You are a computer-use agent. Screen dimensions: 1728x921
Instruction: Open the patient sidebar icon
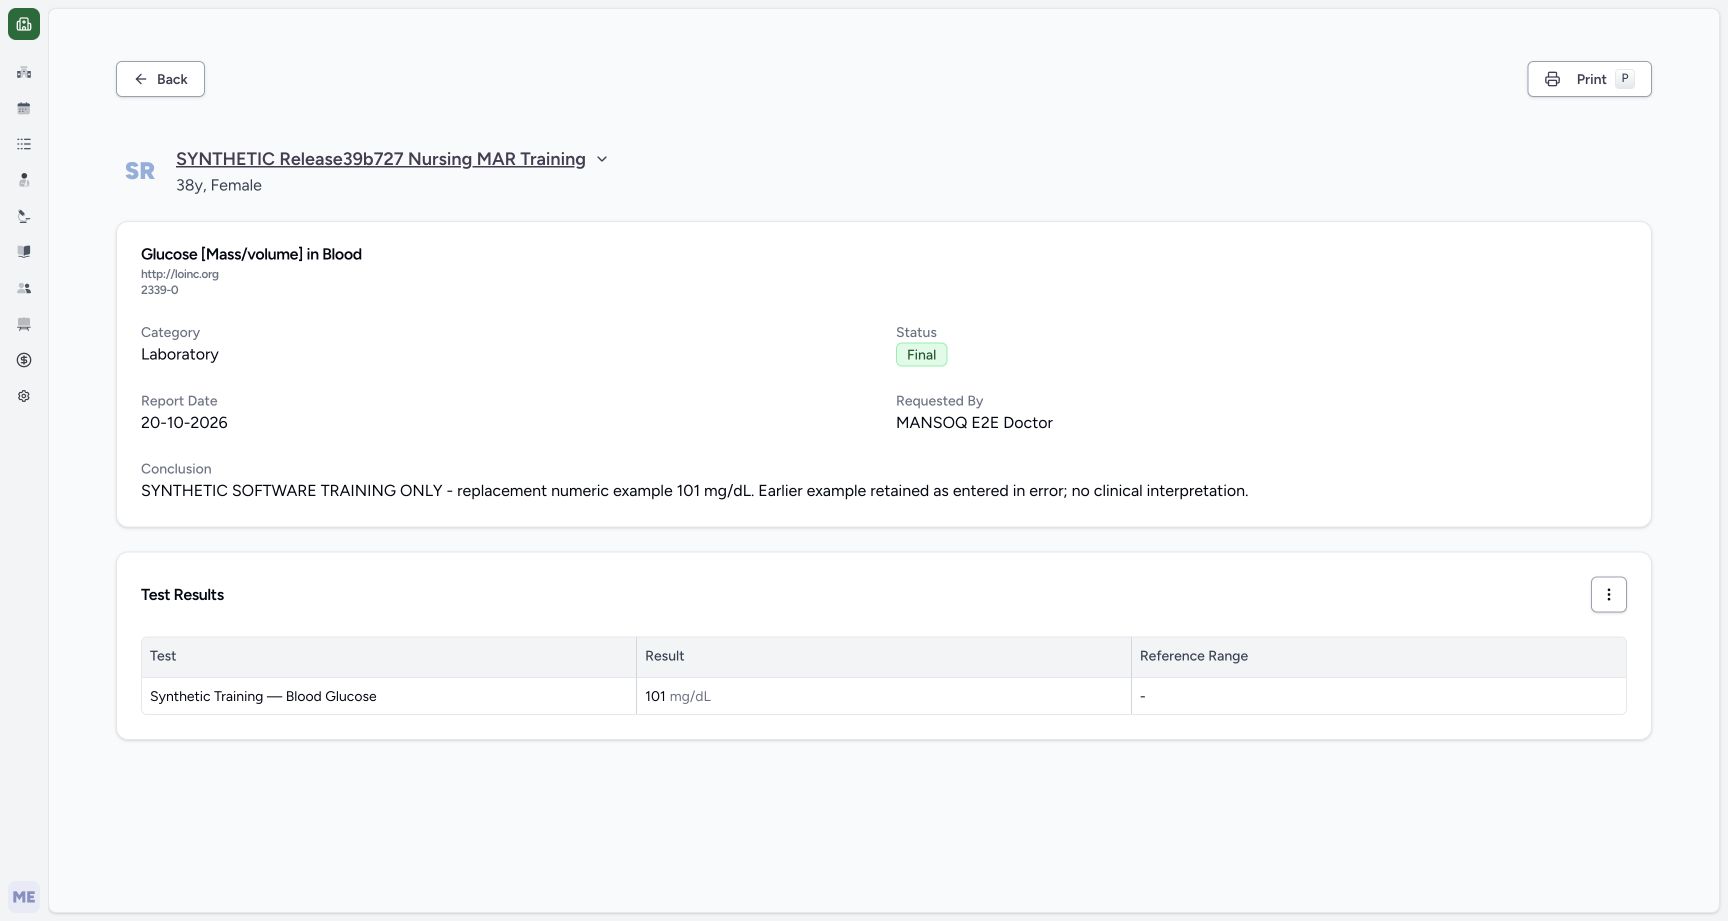tap(24, 180)
